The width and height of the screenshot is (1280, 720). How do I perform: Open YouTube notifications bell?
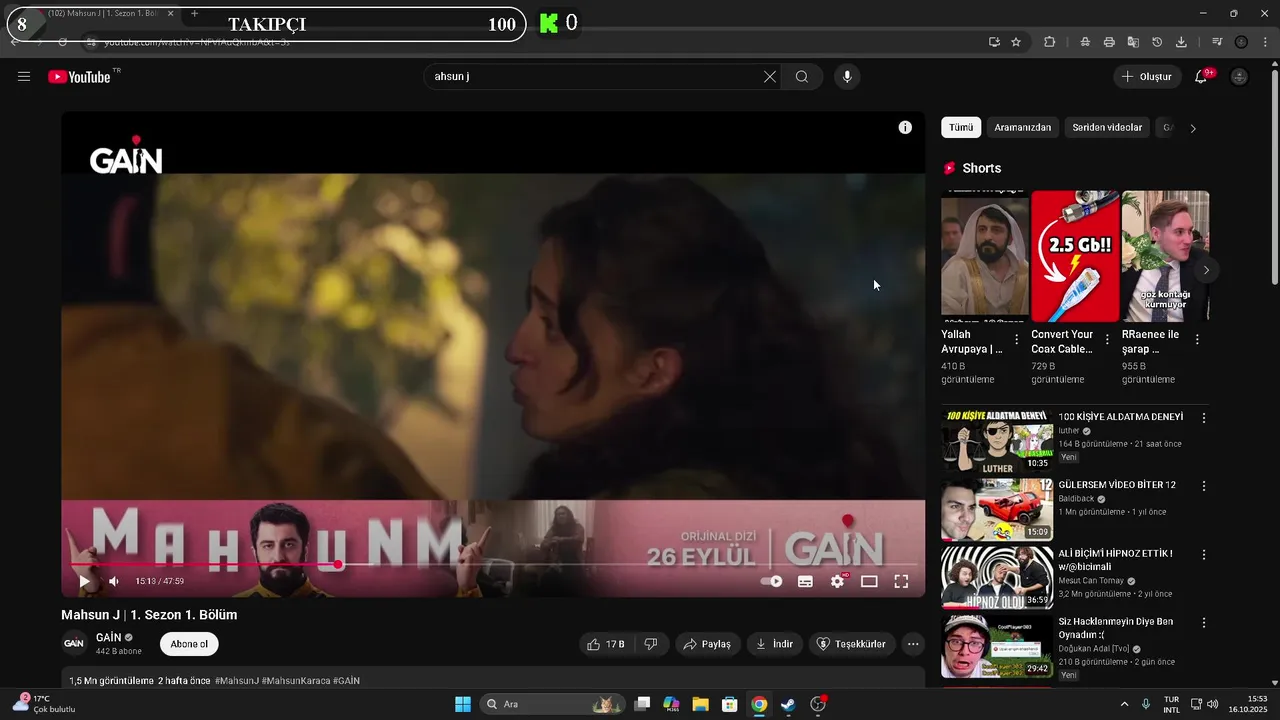tap(1201, 77)
